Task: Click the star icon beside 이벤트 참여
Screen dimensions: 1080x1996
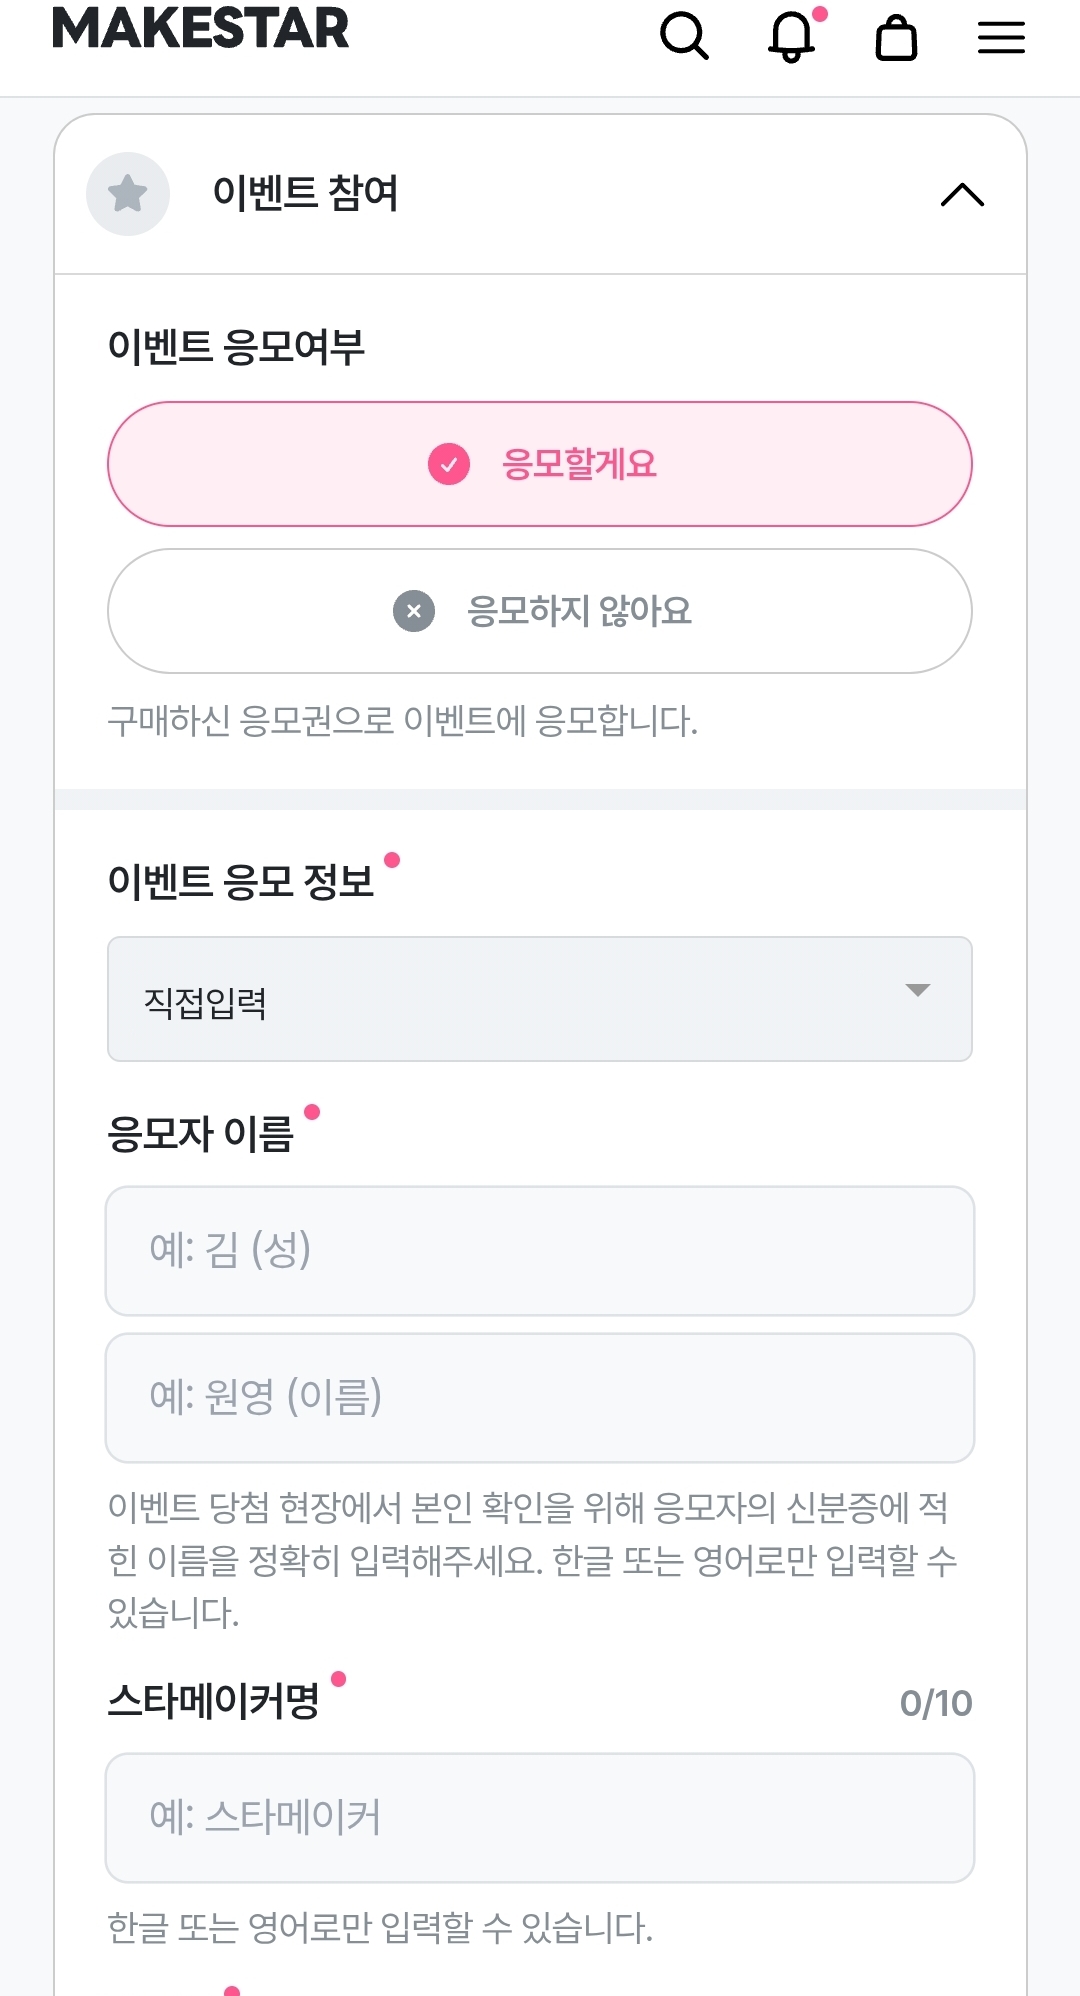Action: point(128,194)
